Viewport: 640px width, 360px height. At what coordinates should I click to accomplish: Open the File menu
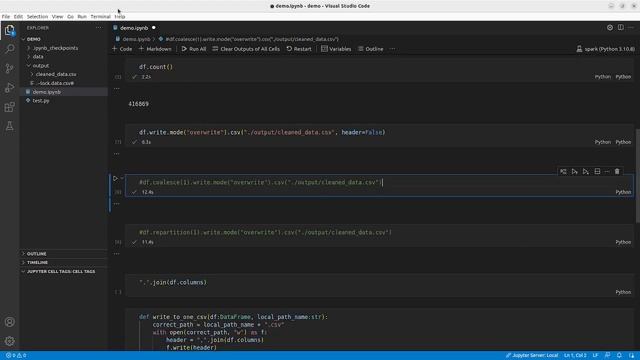point(6,17)
